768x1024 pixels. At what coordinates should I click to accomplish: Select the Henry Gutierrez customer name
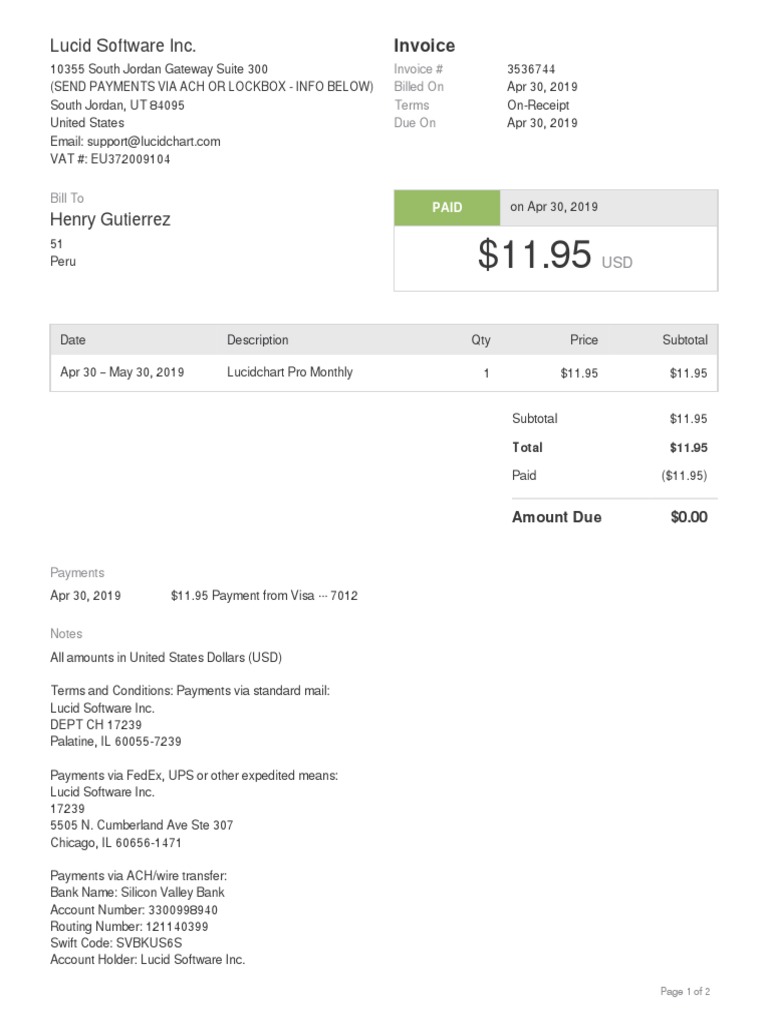click(110, 220)
